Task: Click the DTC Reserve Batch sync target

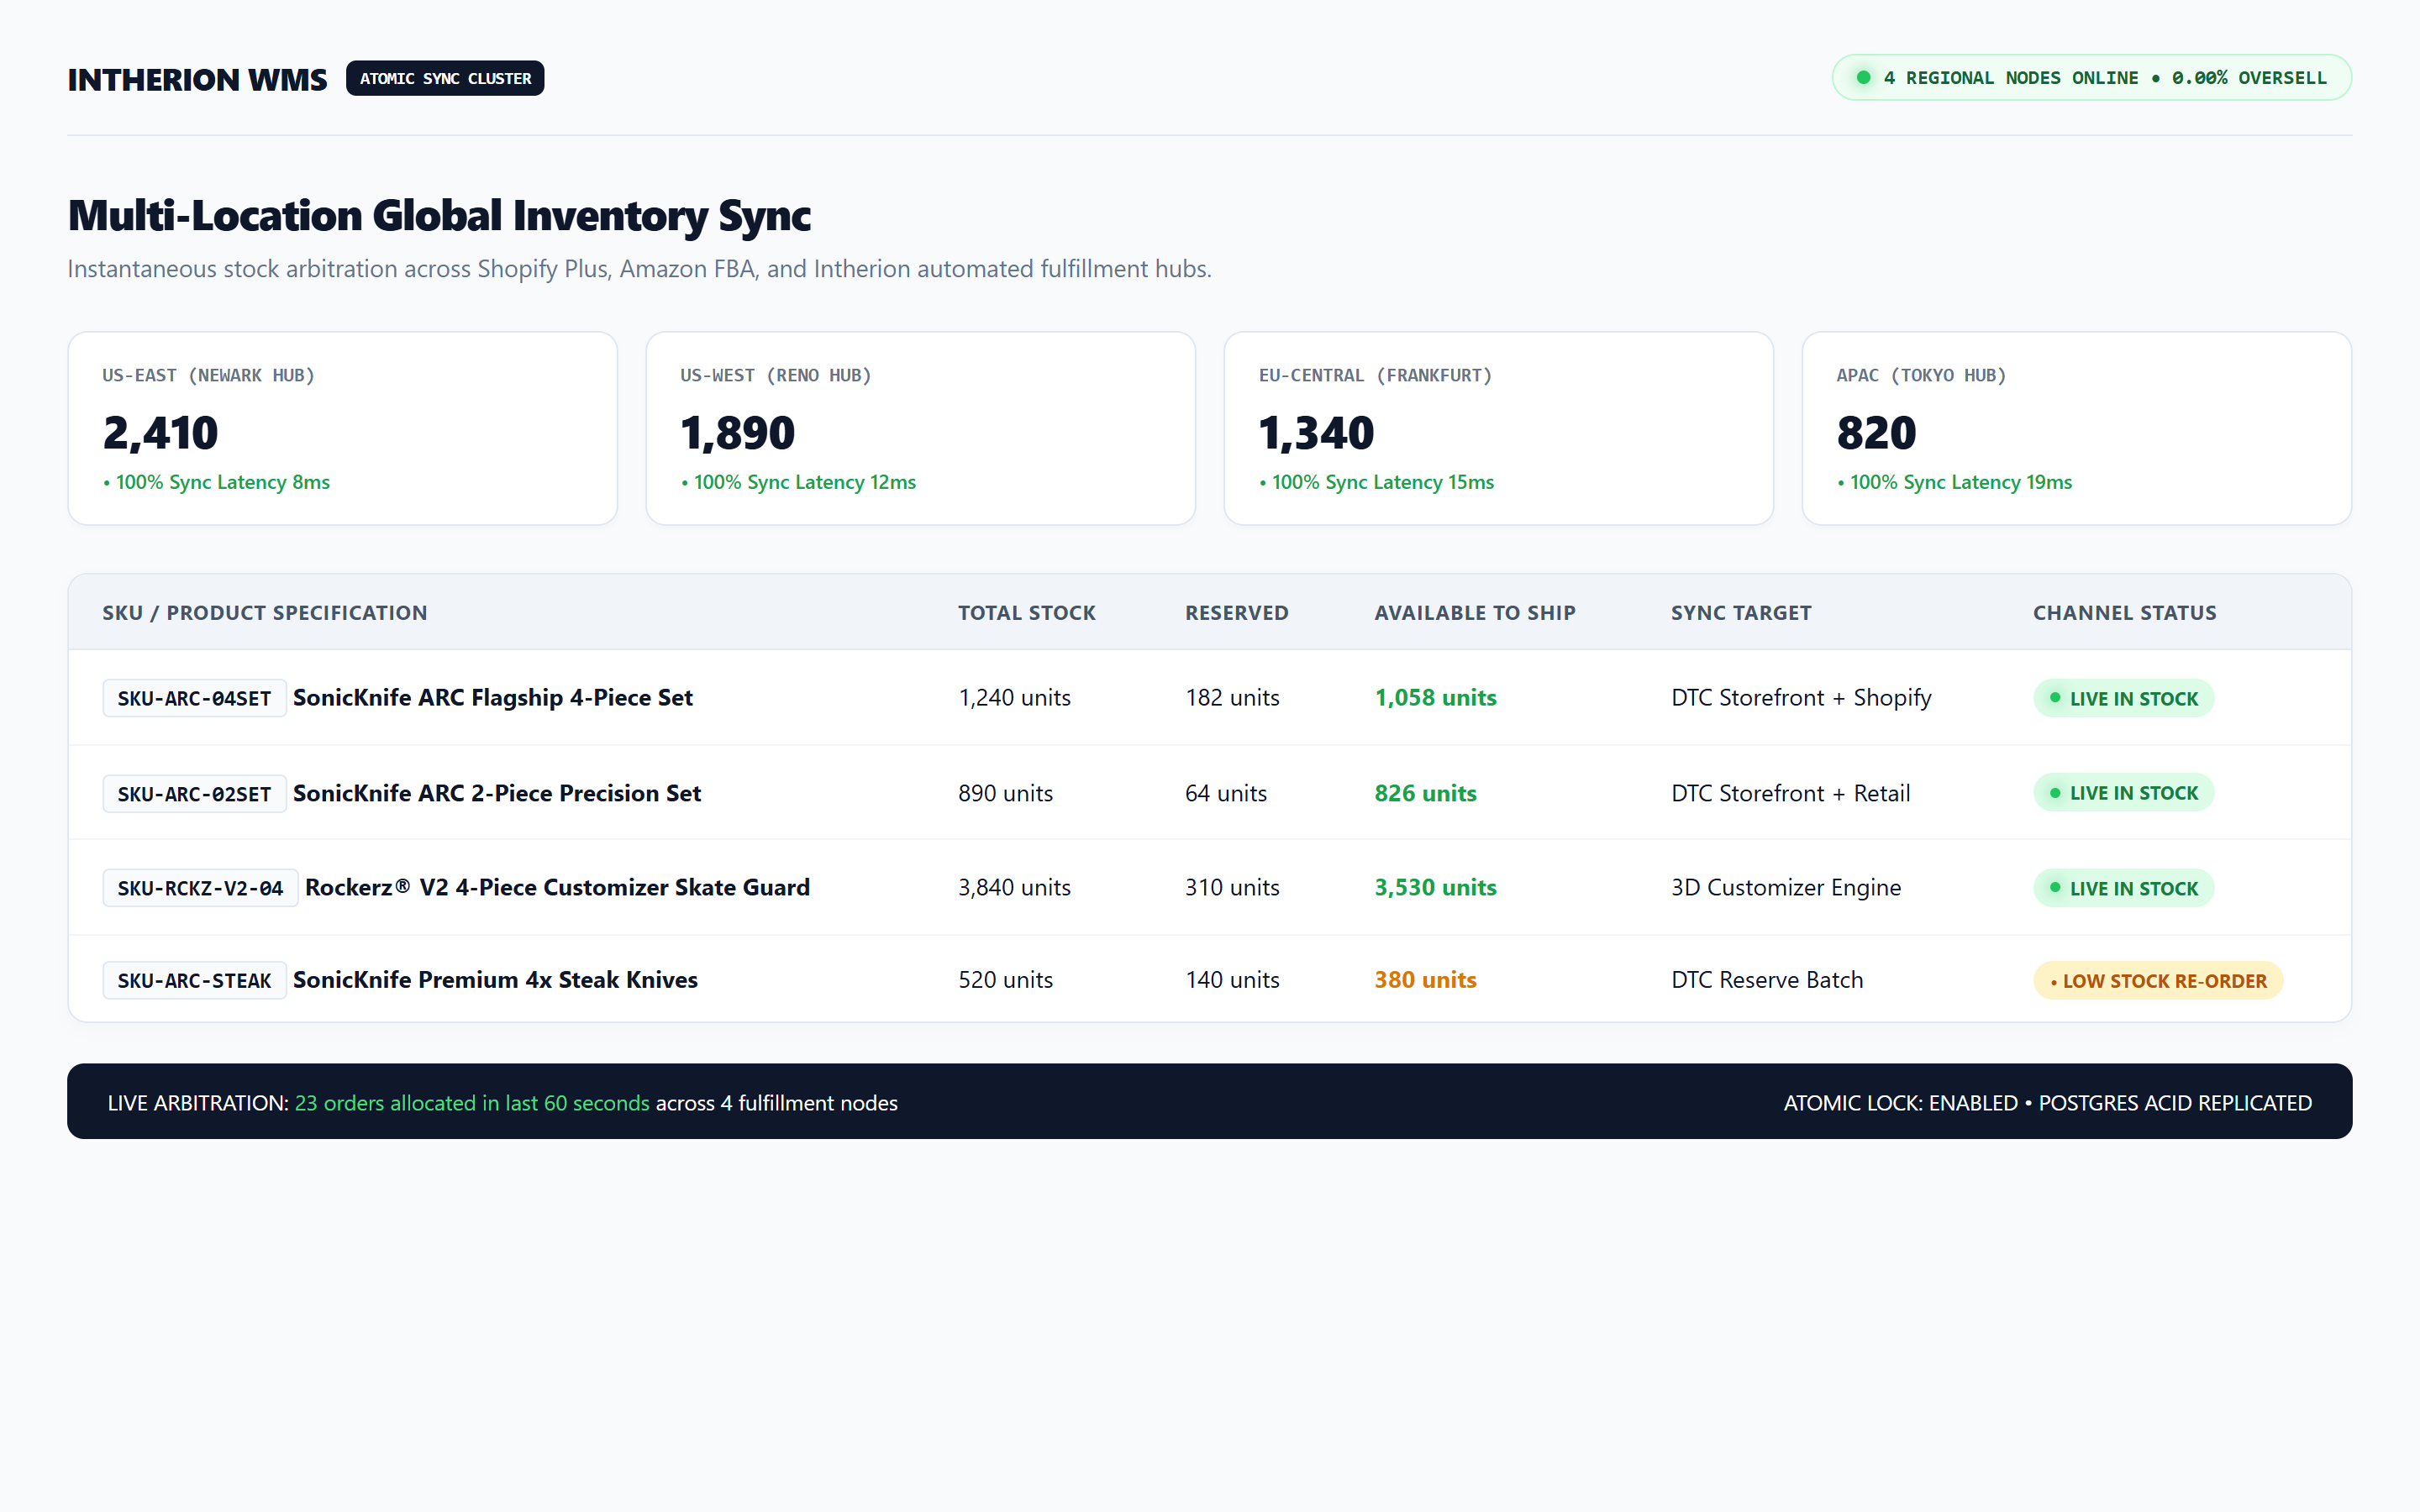Action: pos(1767,980)
